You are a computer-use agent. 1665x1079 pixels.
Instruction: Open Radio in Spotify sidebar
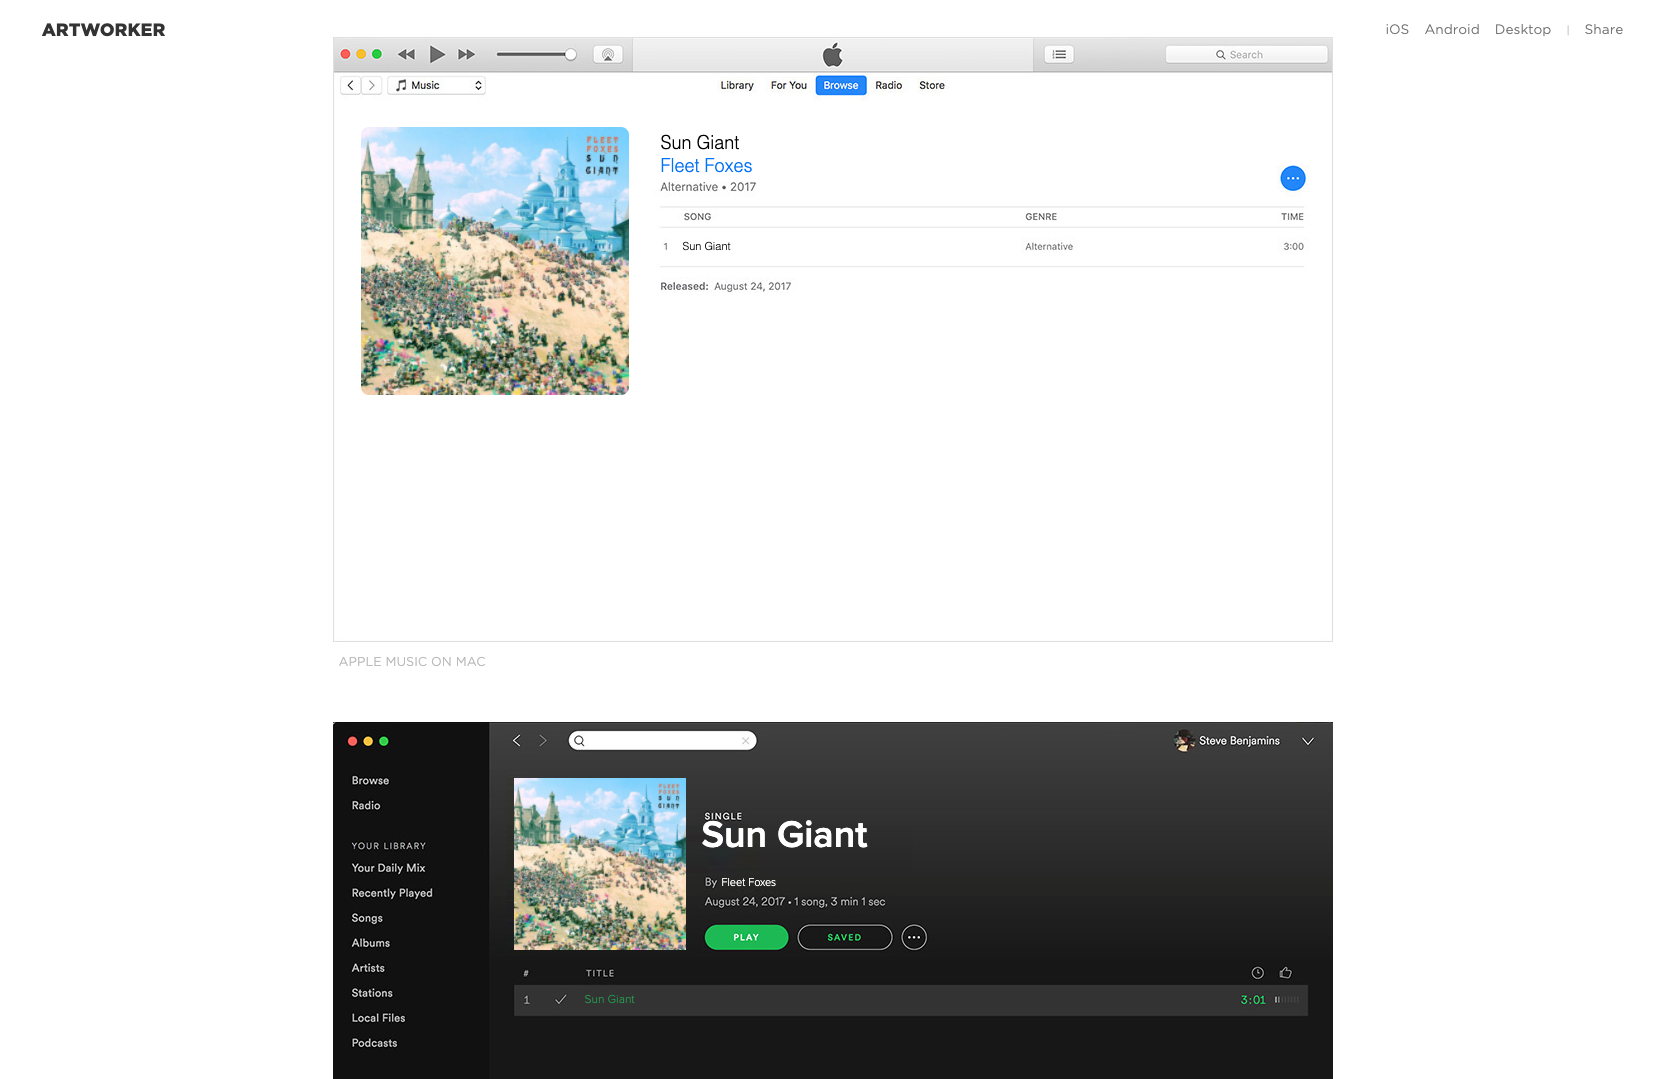point(366,806)
